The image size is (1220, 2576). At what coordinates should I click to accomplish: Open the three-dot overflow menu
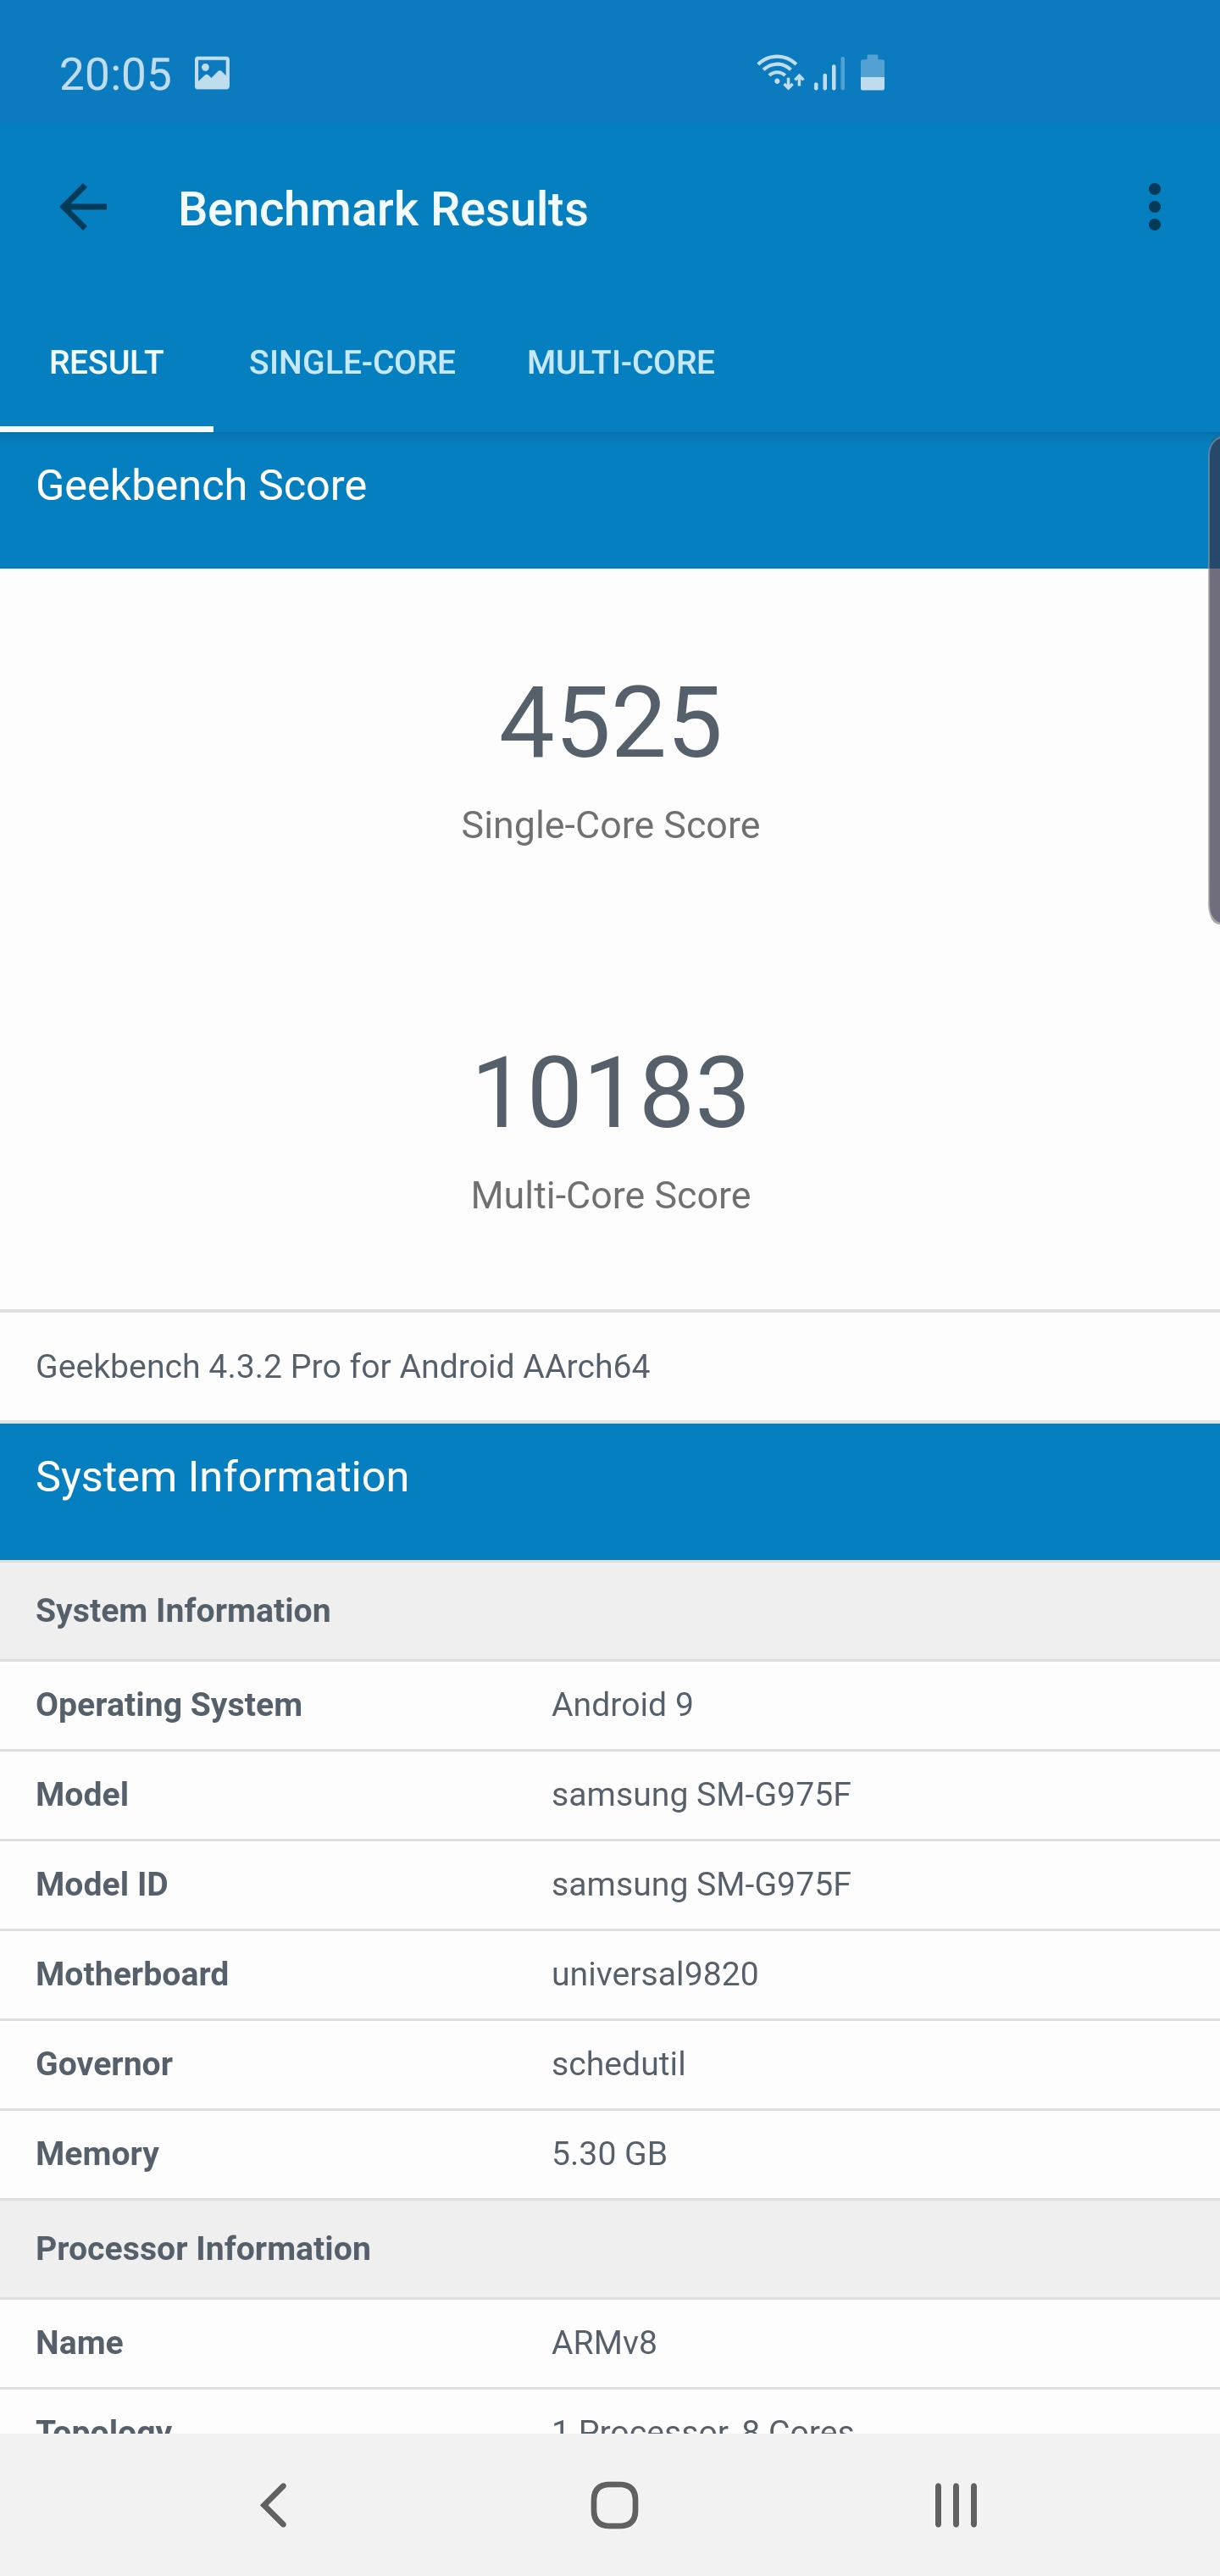(1154, 208)
